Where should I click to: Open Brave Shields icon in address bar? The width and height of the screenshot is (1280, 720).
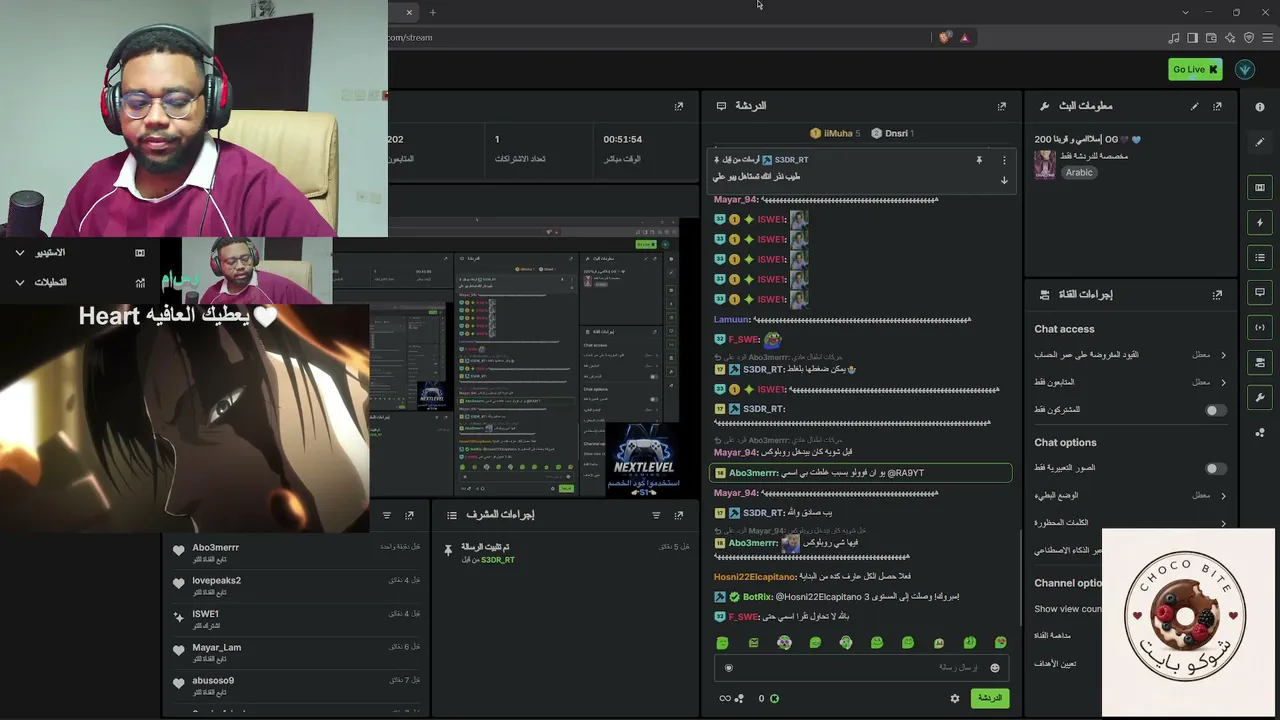[x=945, y=38]
